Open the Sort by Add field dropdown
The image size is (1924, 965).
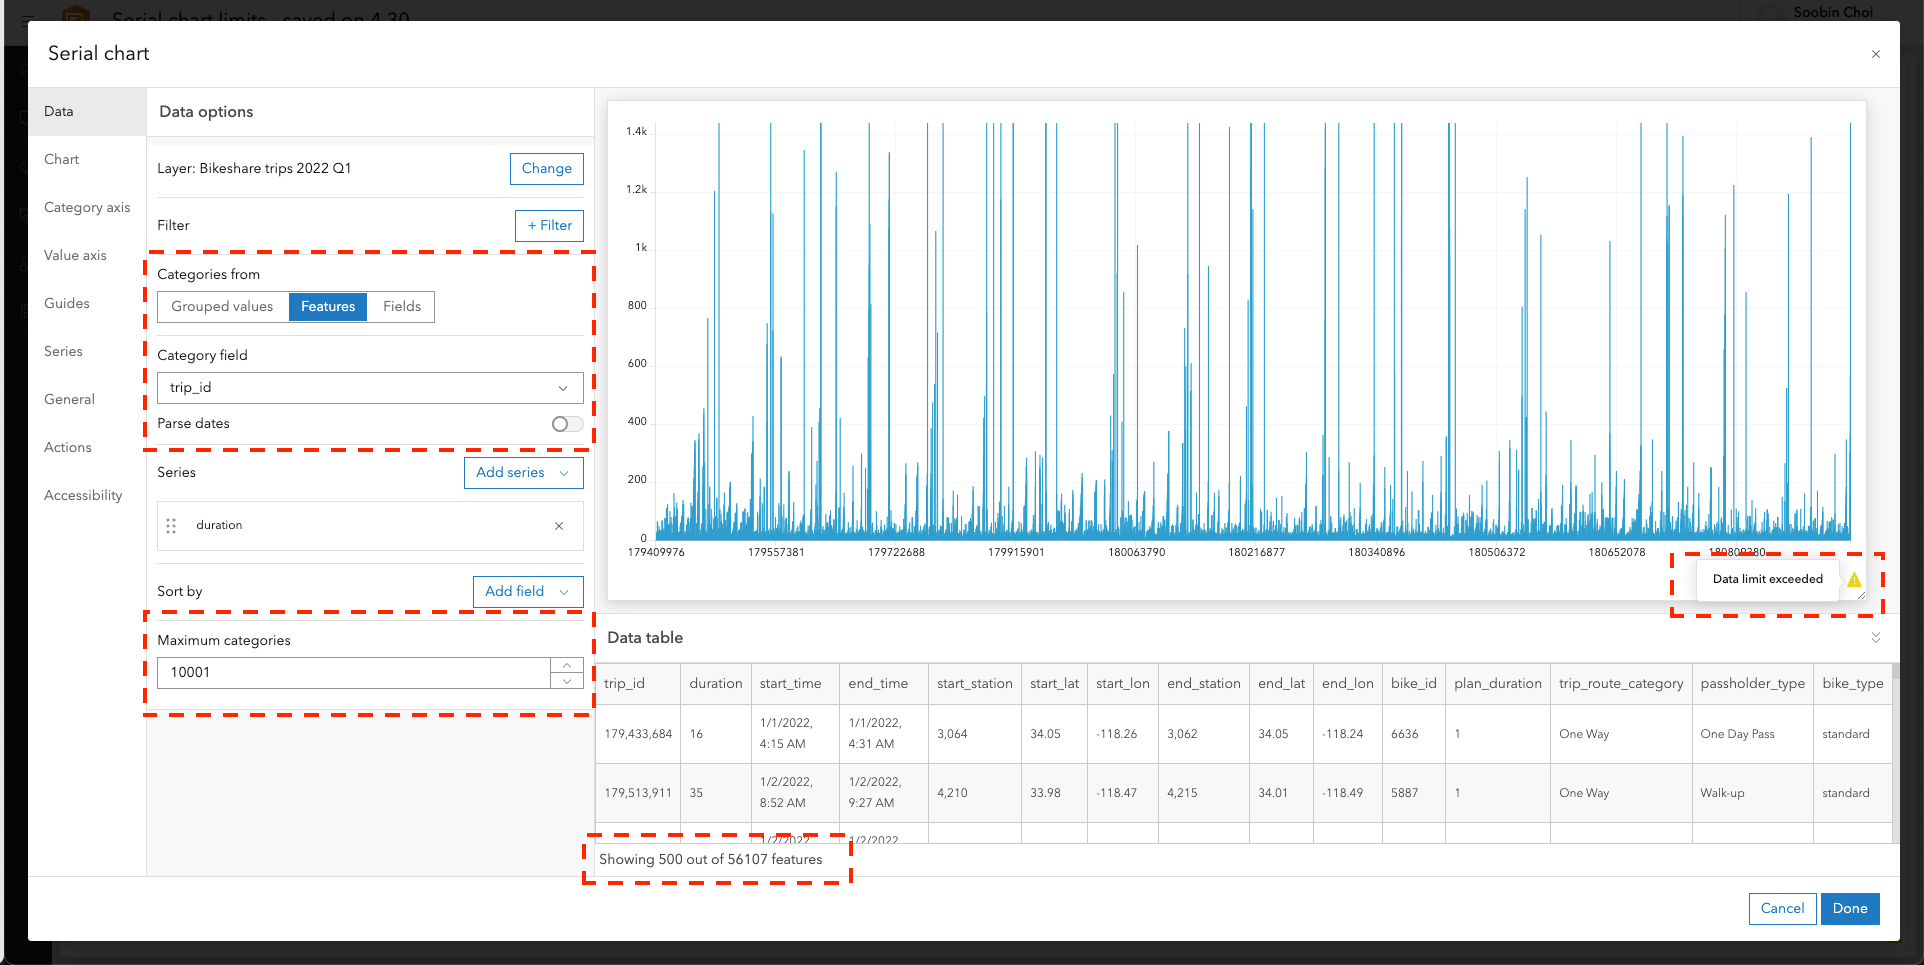tap(528, 591)
